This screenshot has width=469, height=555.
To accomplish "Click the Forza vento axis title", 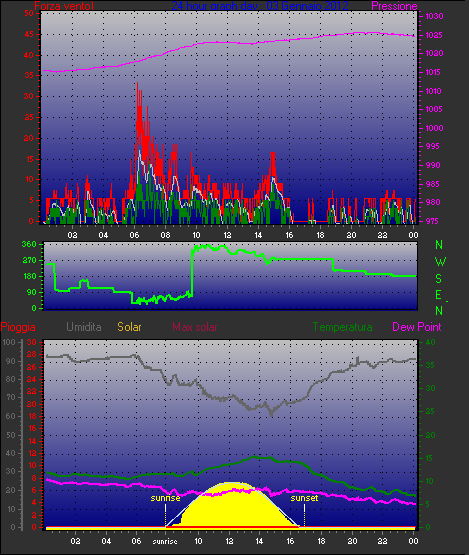I will tap(64, 6).
